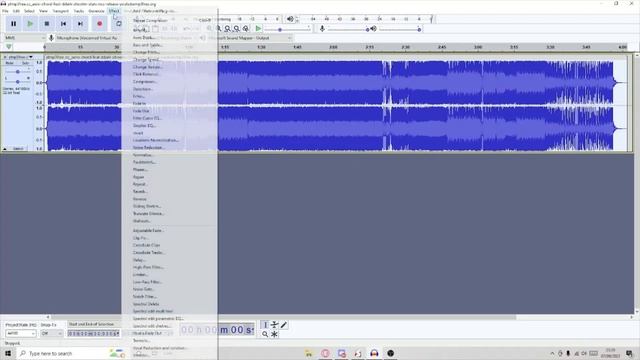Select the Draw pencil tool
This screenshot has height=360, width=640.
[x=284, y=325]
